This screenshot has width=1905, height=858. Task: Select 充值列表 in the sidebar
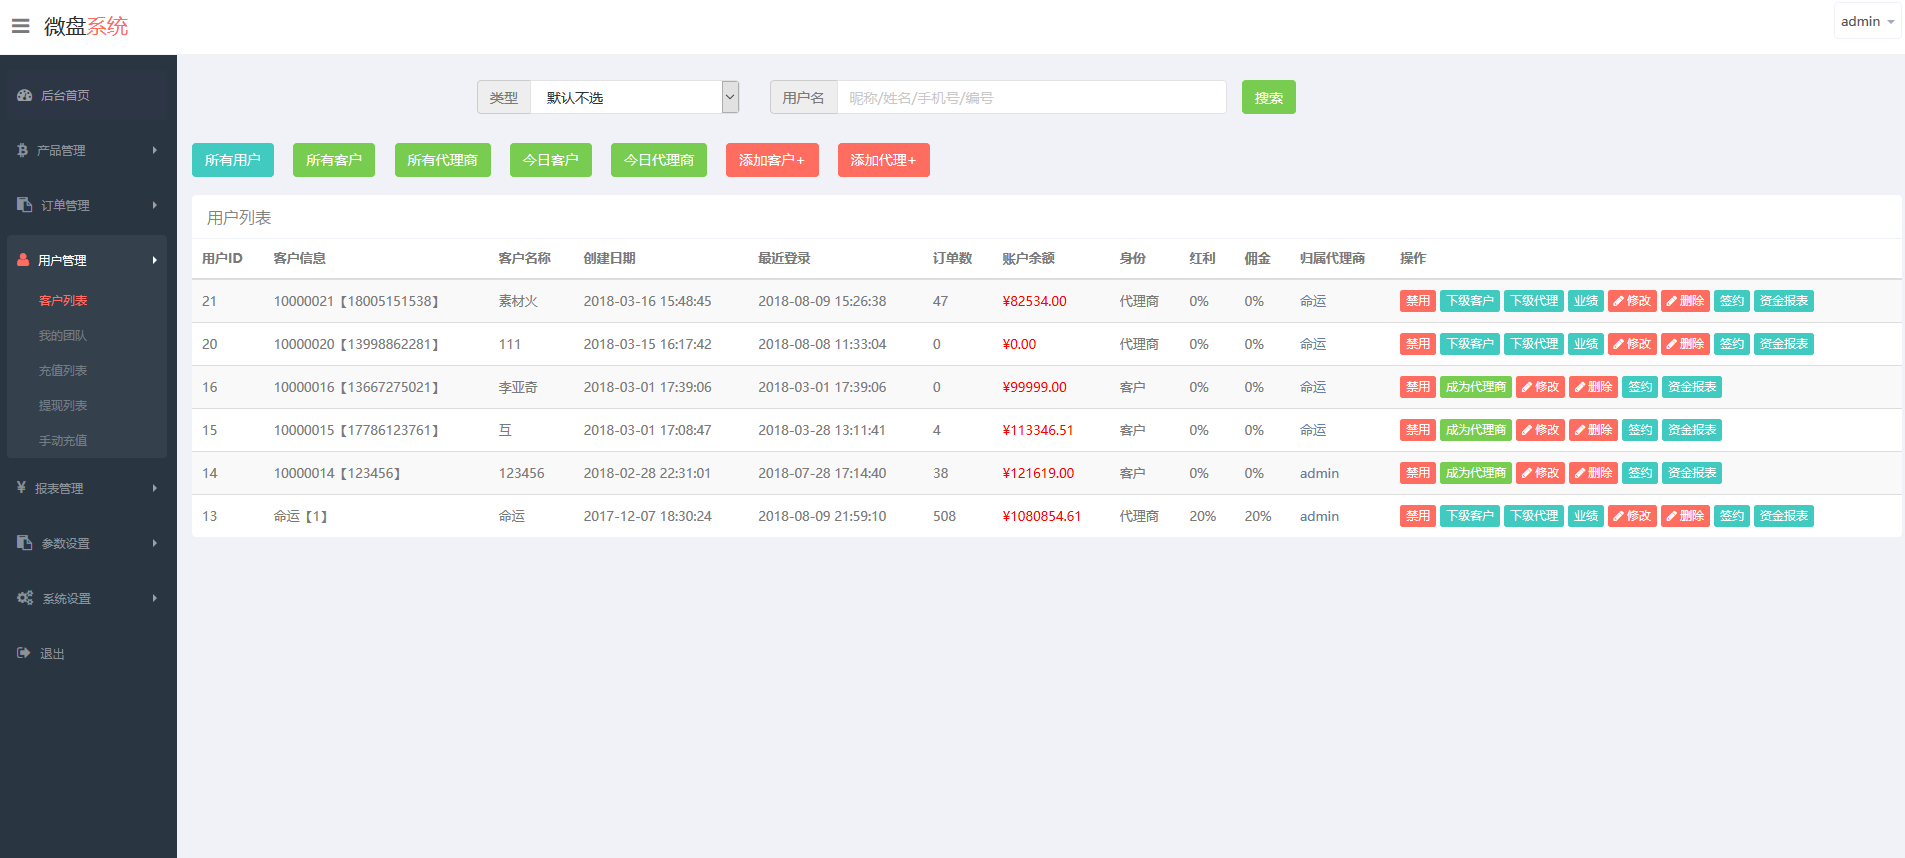pyautogui.click(x=63, y=371)
